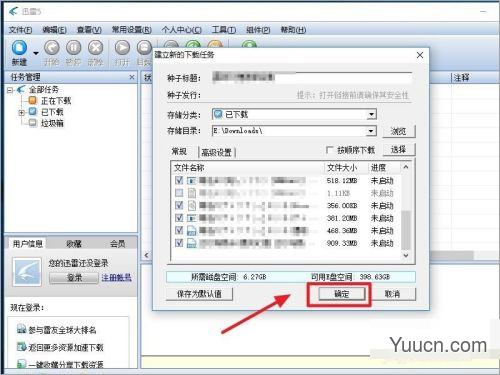Sort by 文件名称 column header

247,168
